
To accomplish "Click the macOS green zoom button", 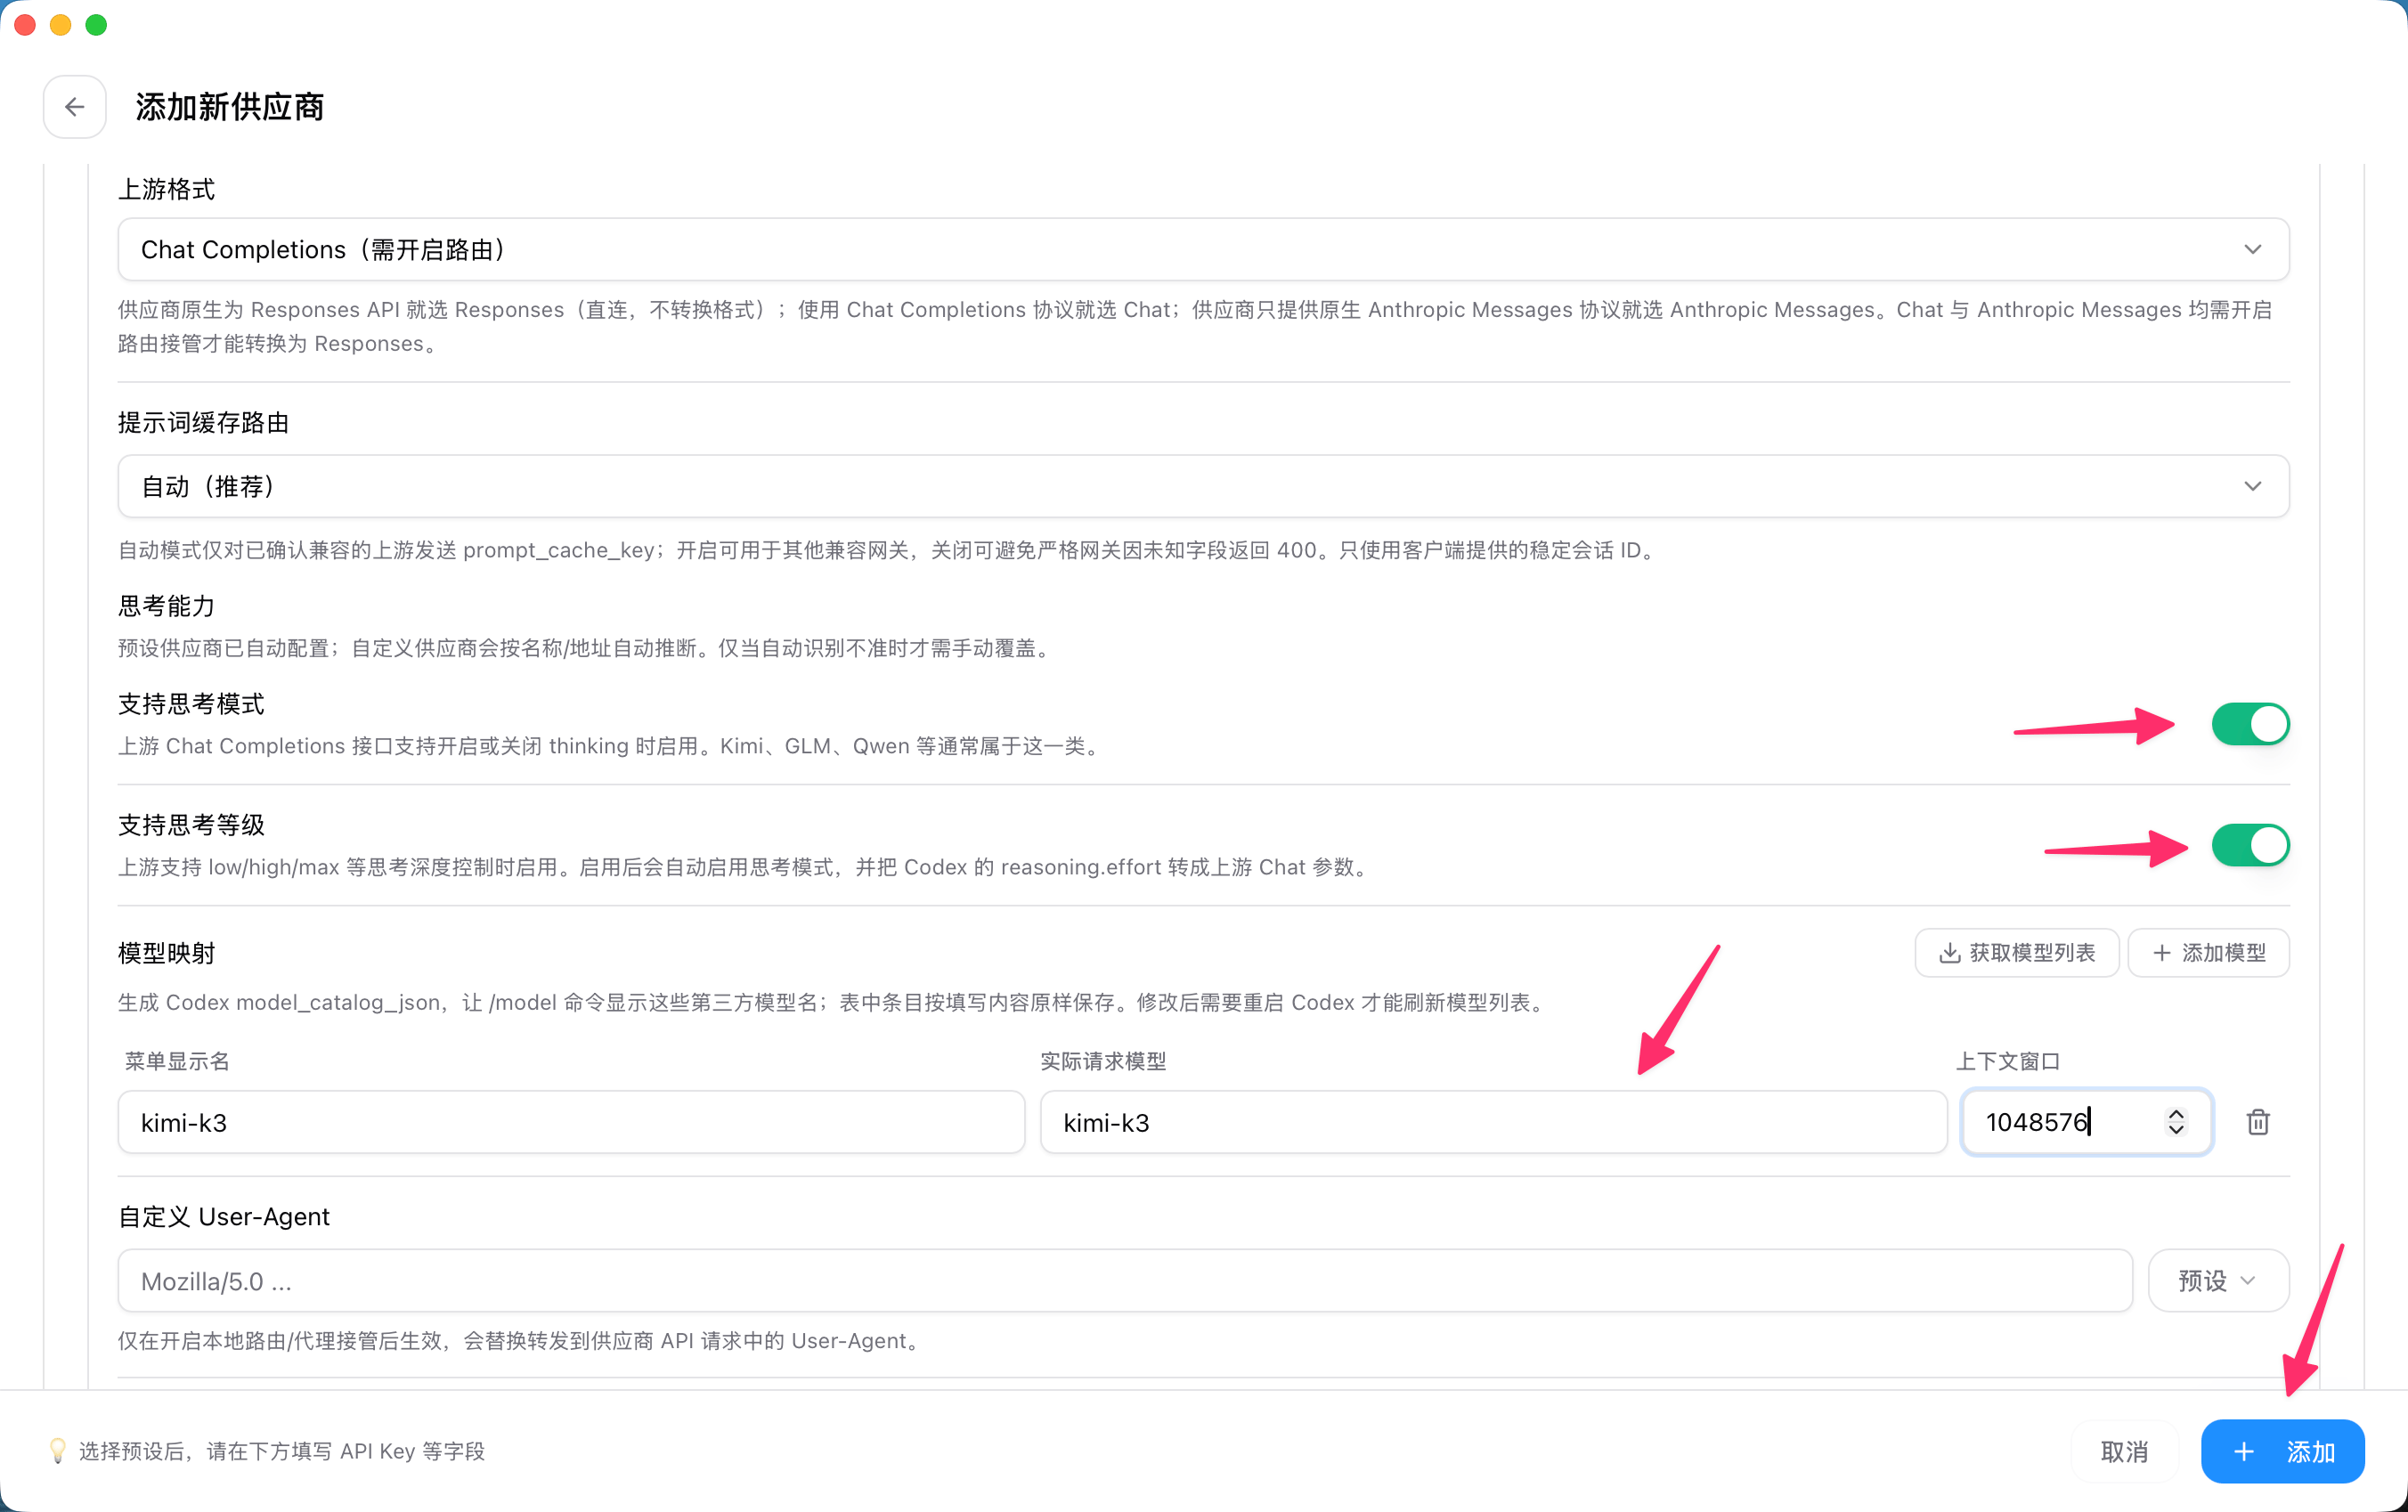I will pyautogui.click(x=96, y=25).
